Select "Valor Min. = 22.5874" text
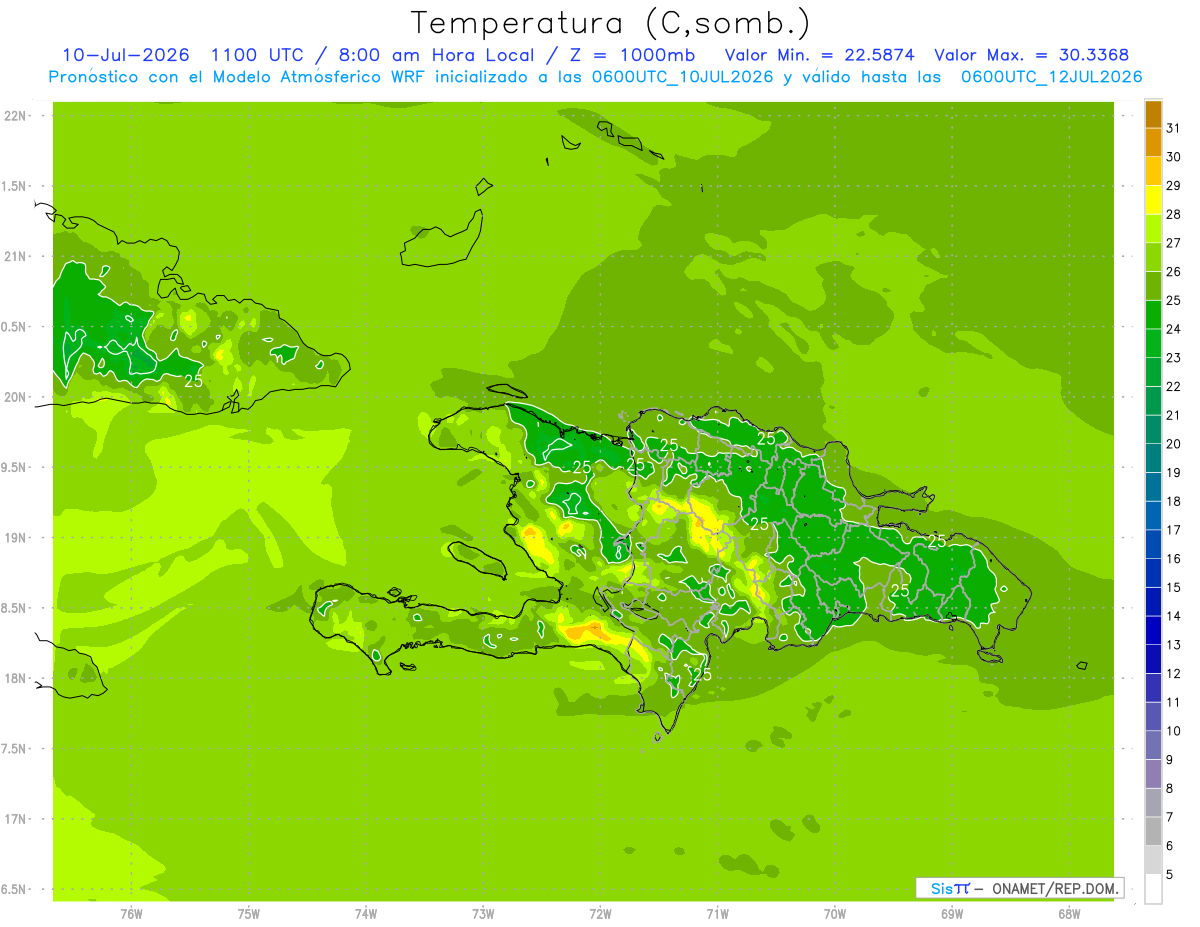1200x927 pixels. [820, 54]
